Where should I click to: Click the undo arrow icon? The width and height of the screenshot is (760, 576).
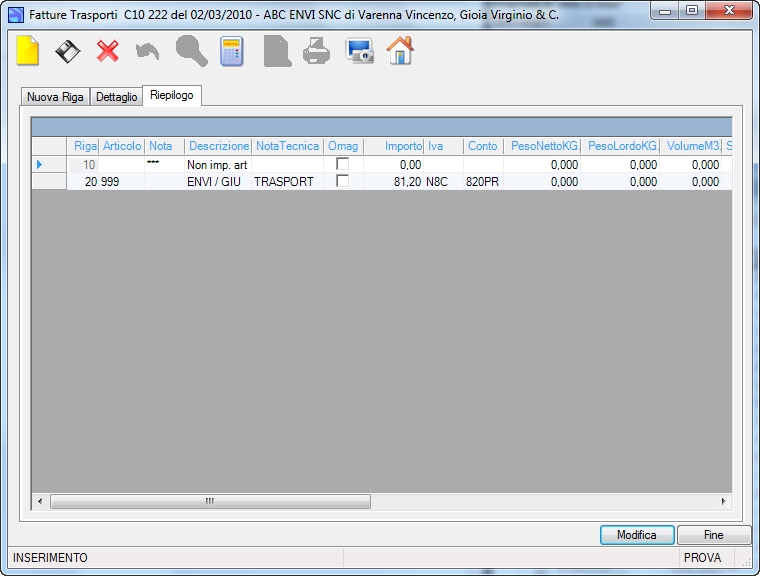click(147, 51)
